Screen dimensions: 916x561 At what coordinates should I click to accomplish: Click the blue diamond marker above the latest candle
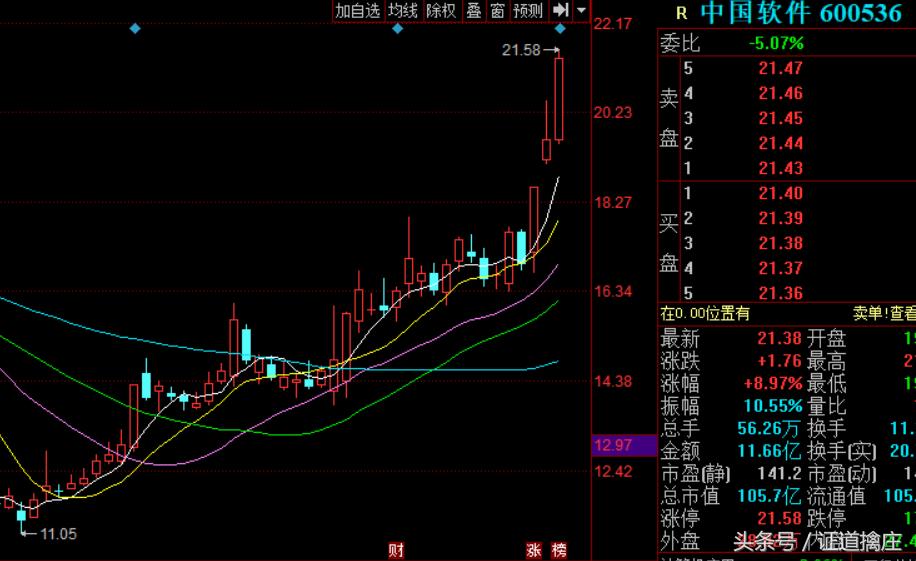[560, 28]
